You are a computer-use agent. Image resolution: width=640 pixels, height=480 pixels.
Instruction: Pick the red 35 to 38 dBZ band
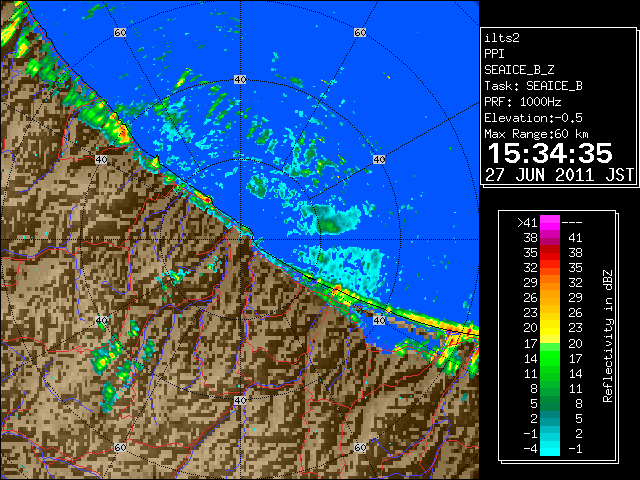click(x=550, y=253)
